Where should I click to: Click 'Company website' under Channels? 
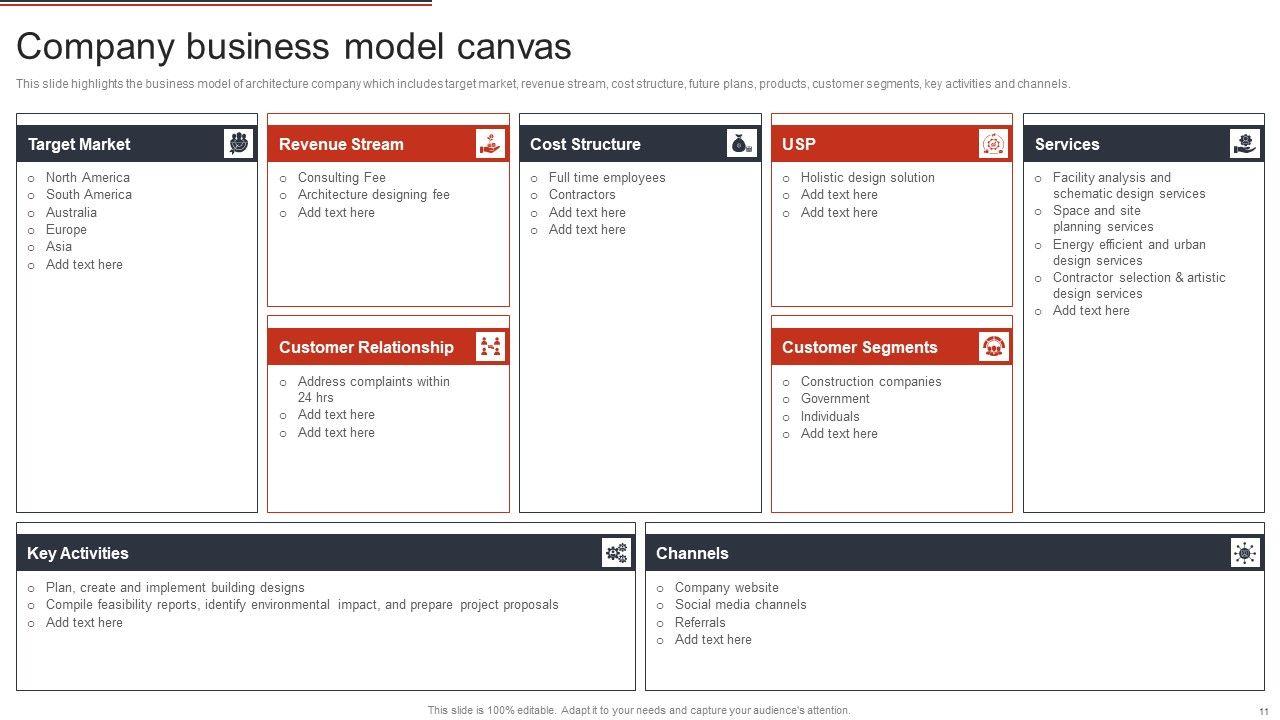tap(726, 588)
